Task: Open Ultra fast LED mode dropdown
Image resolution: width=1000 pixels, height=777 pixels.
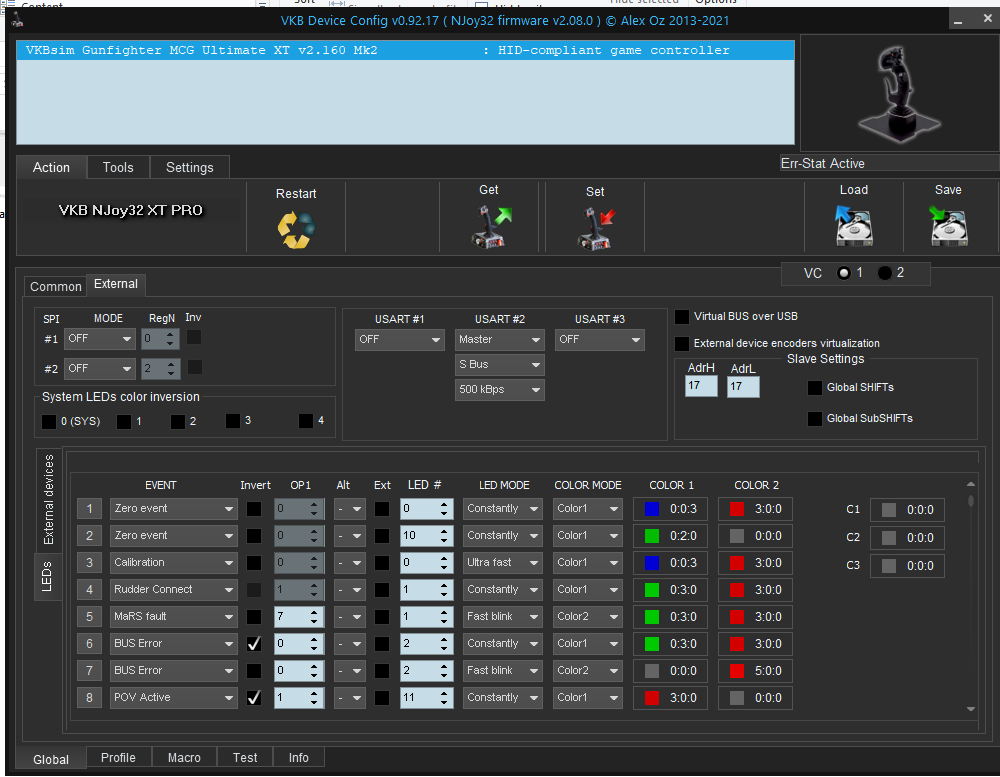Action: [x=503, y=563]
